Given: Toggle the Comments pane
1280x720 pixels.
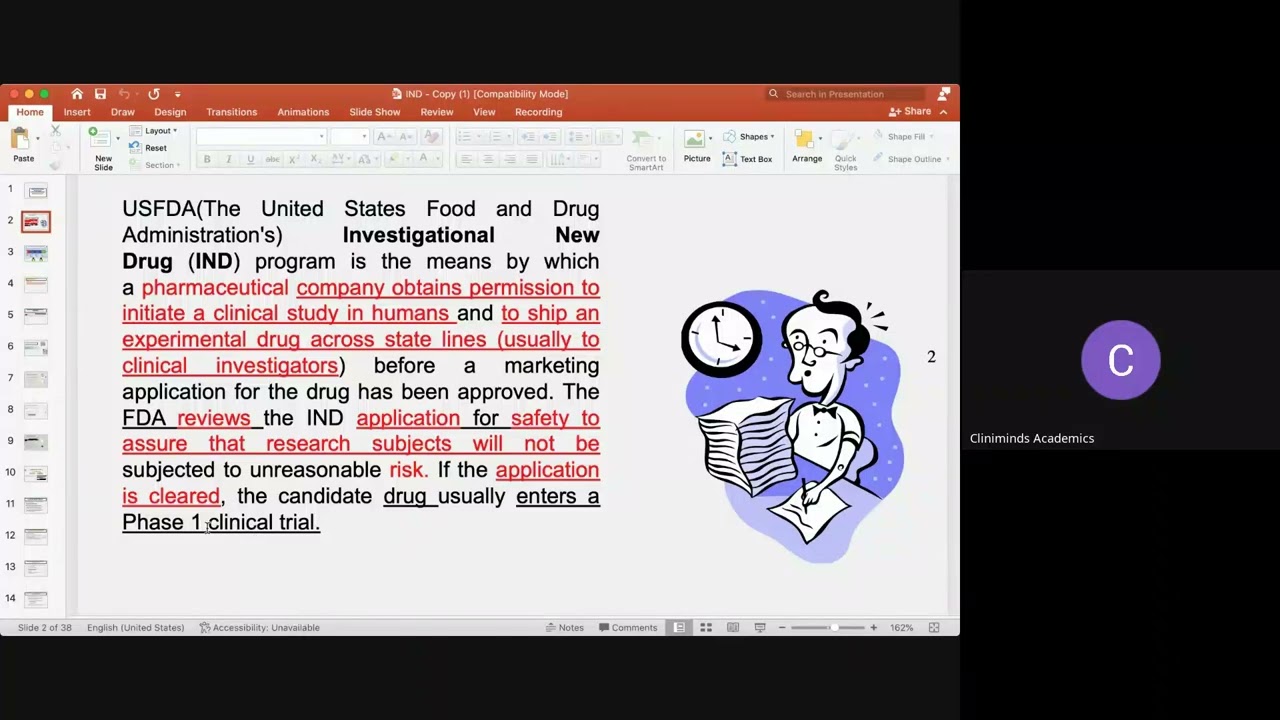Looking at the screenshot, I should pyautogui.click(x=628, y=628).
